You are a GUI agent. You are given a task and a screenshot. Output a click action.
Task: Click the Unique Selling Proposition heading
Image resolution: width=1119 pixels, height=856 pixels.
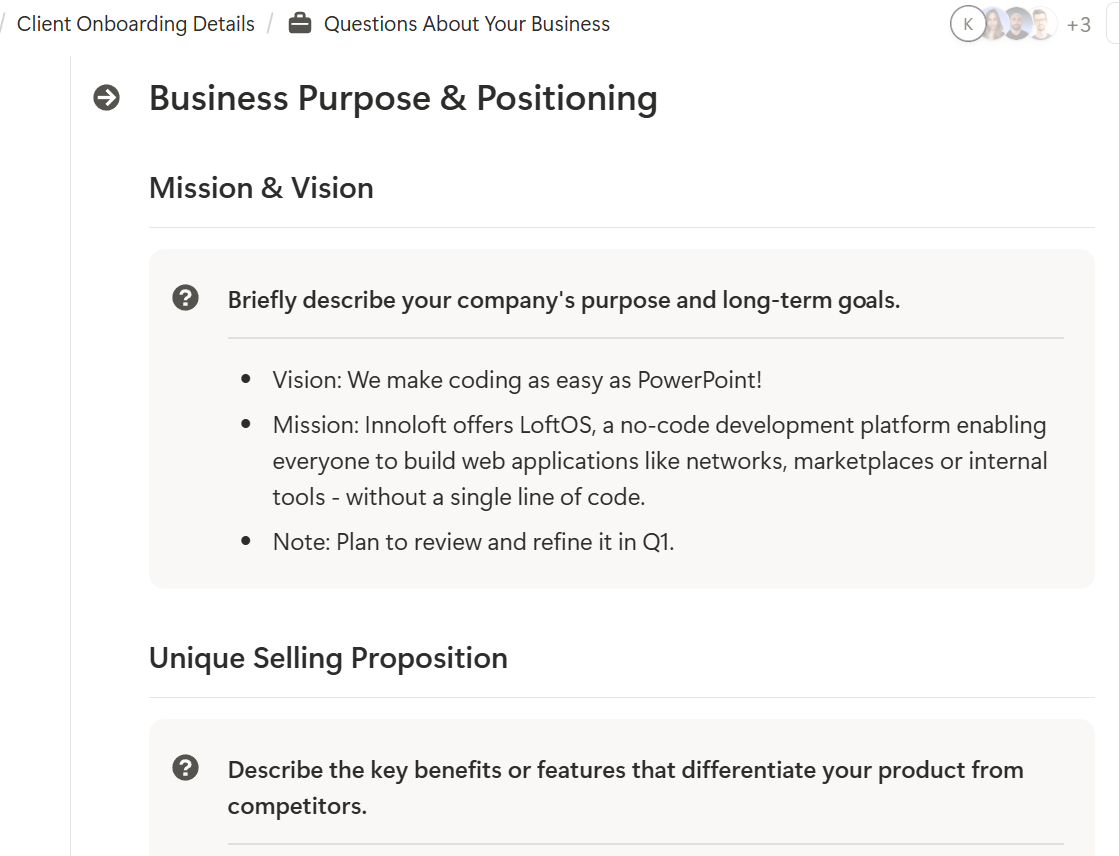tap(328, 658)
